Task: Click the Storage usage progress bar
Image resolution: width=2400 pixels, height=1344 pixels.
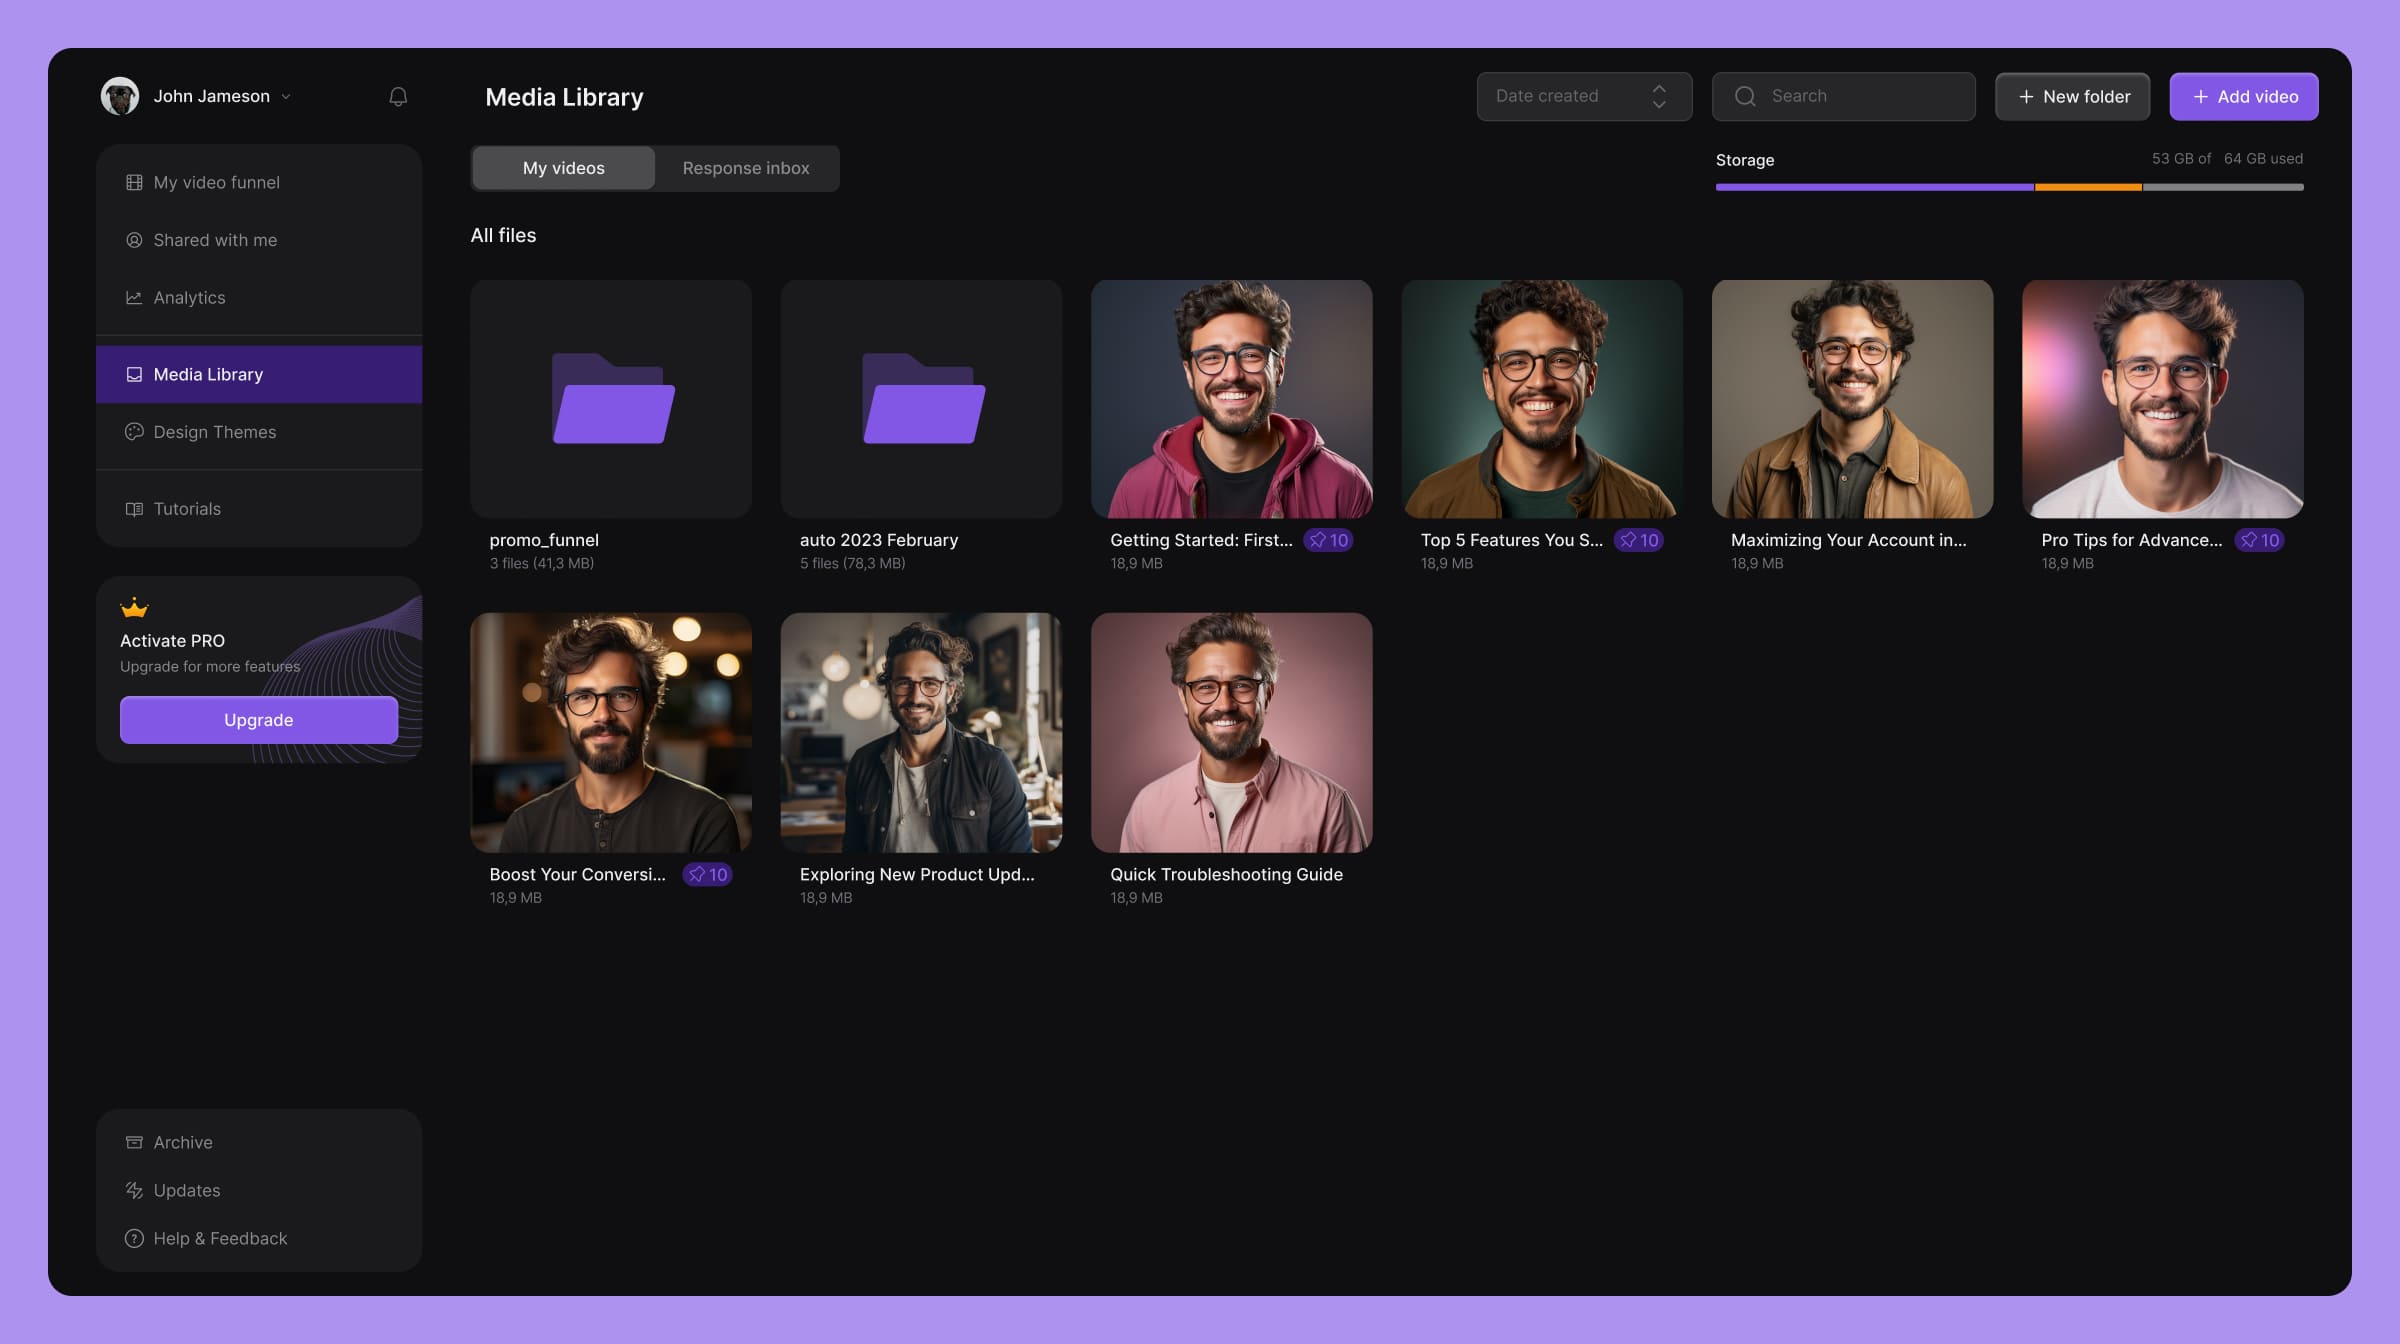Action: click(2009, 187)
